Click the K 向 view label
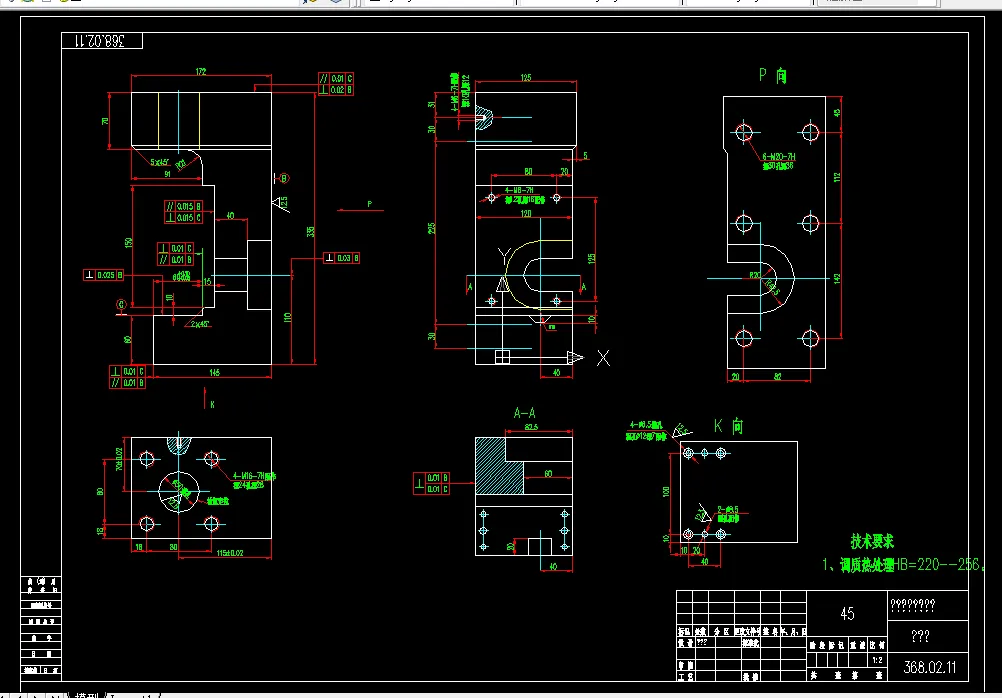 (728, 426)
